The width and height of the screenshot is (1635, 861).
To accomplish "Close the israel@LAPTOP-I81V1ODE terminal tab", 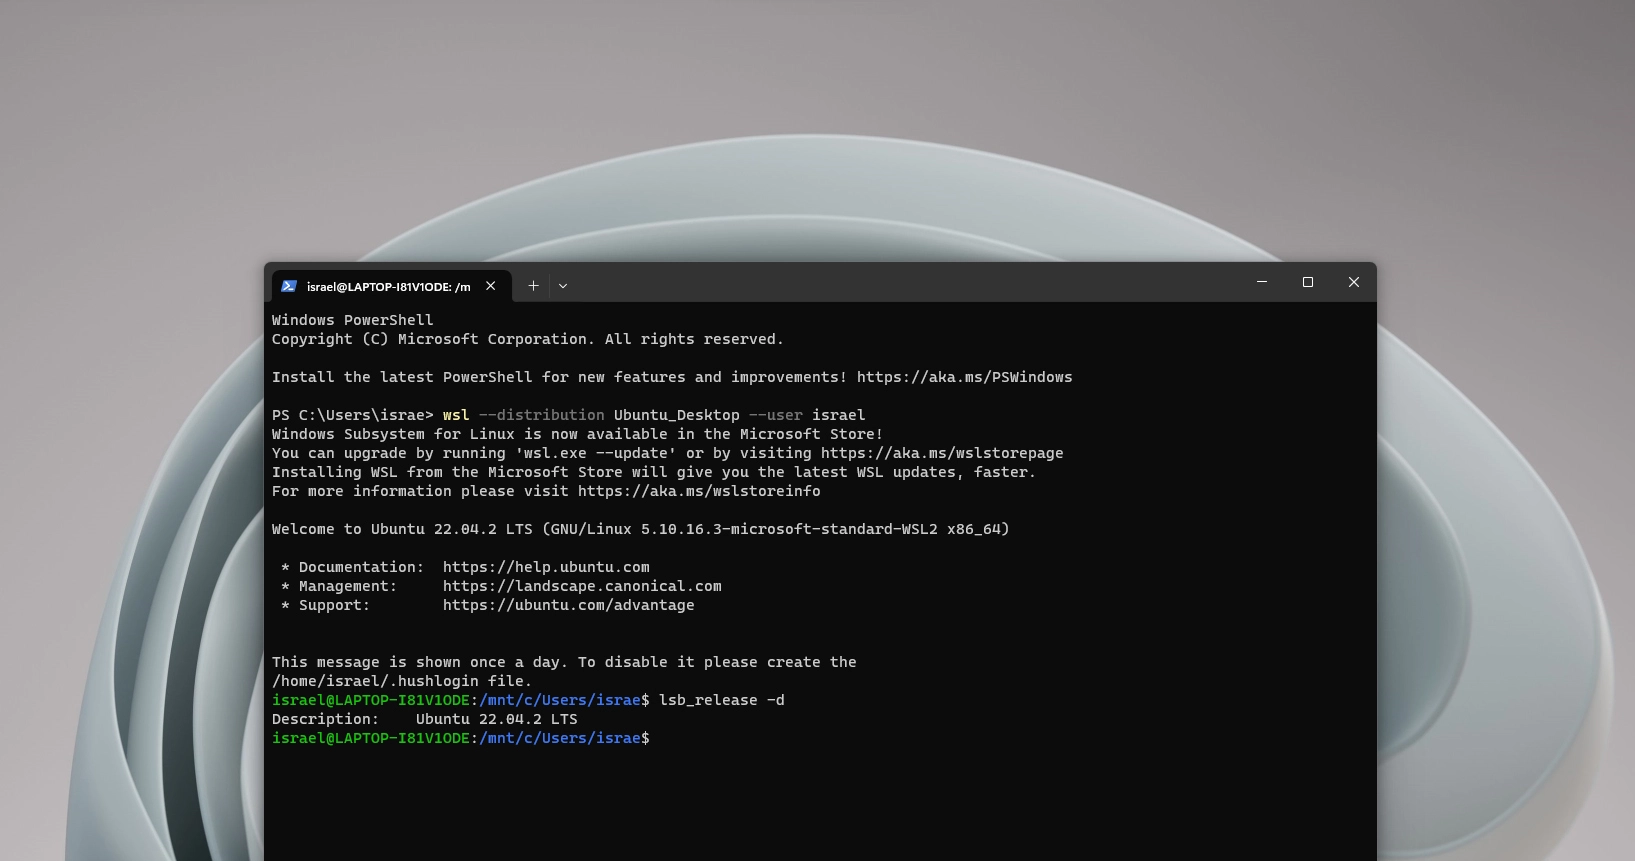I will (491, 286).
